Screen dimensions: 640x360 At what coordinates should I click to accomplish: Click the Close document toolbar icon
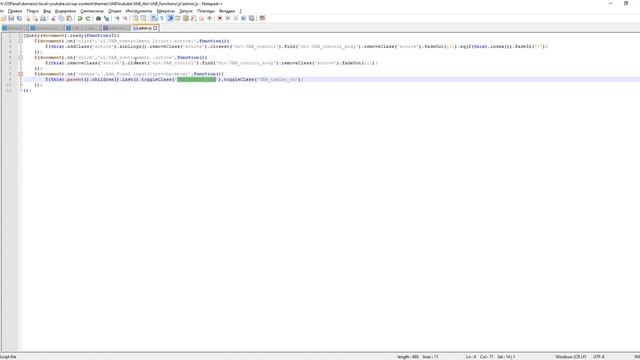[x=27, y=18]
